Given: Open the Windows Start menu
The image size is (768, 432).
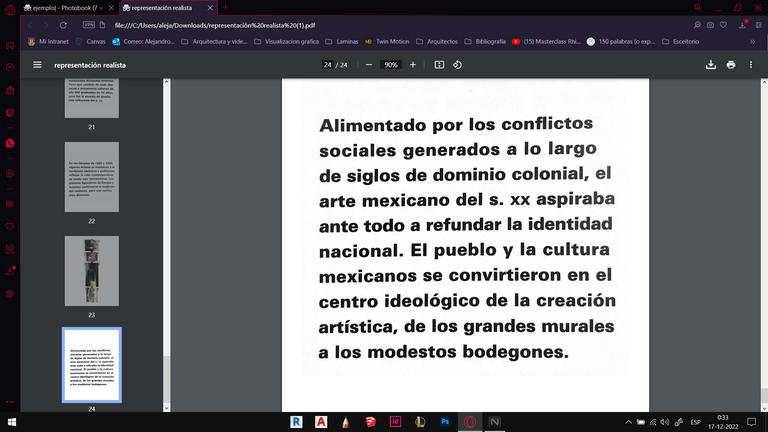Looking at the screenshot, I should point(12,422).
